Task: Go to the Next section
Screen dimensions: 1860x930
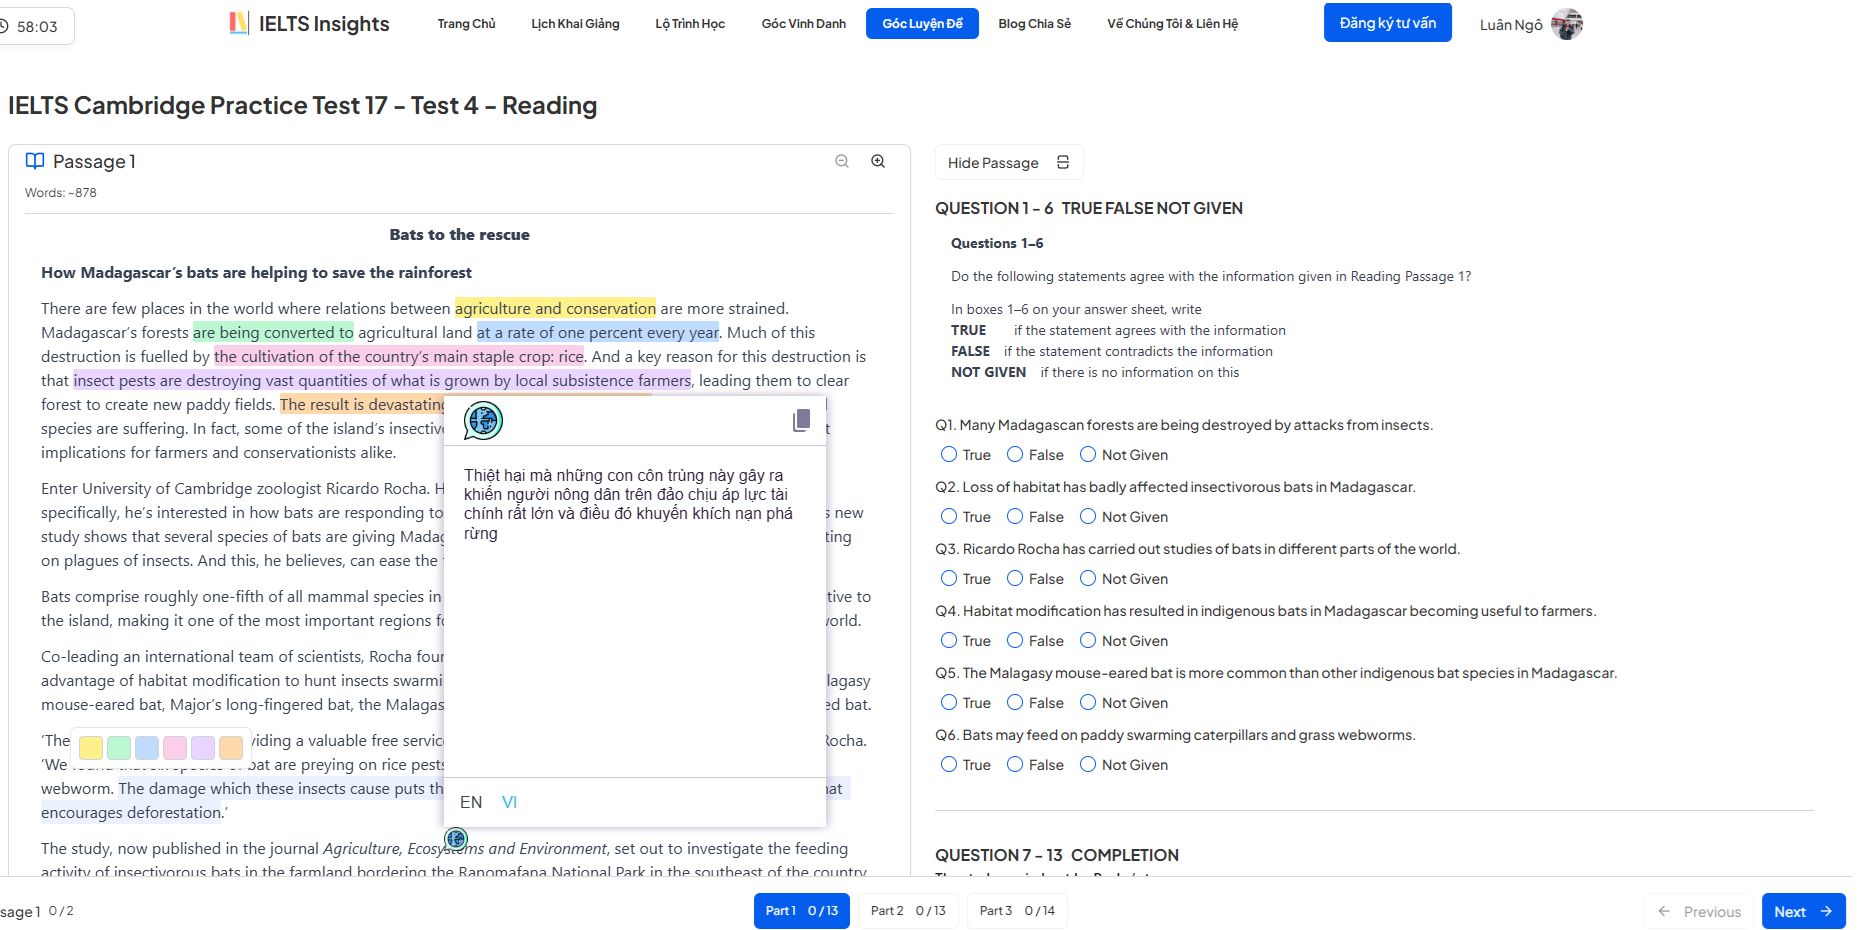Action: tap(1802, 911)
